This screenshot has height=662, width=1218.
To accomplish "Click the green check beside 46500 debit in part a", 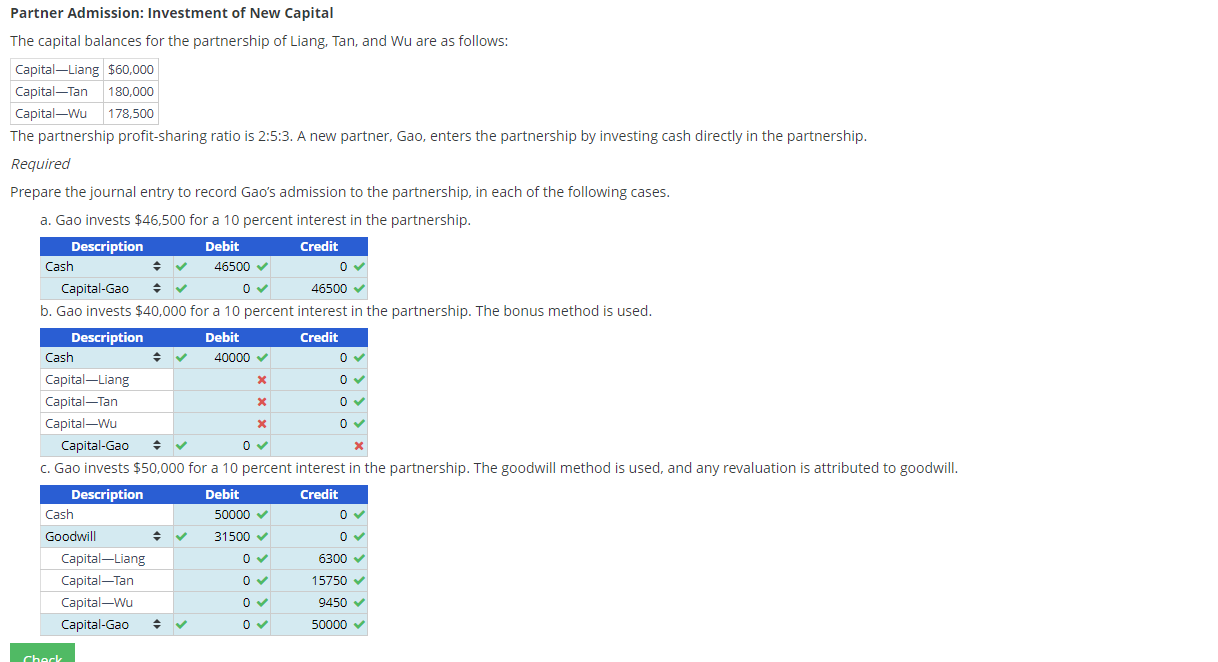I will (x=261, y=267).
